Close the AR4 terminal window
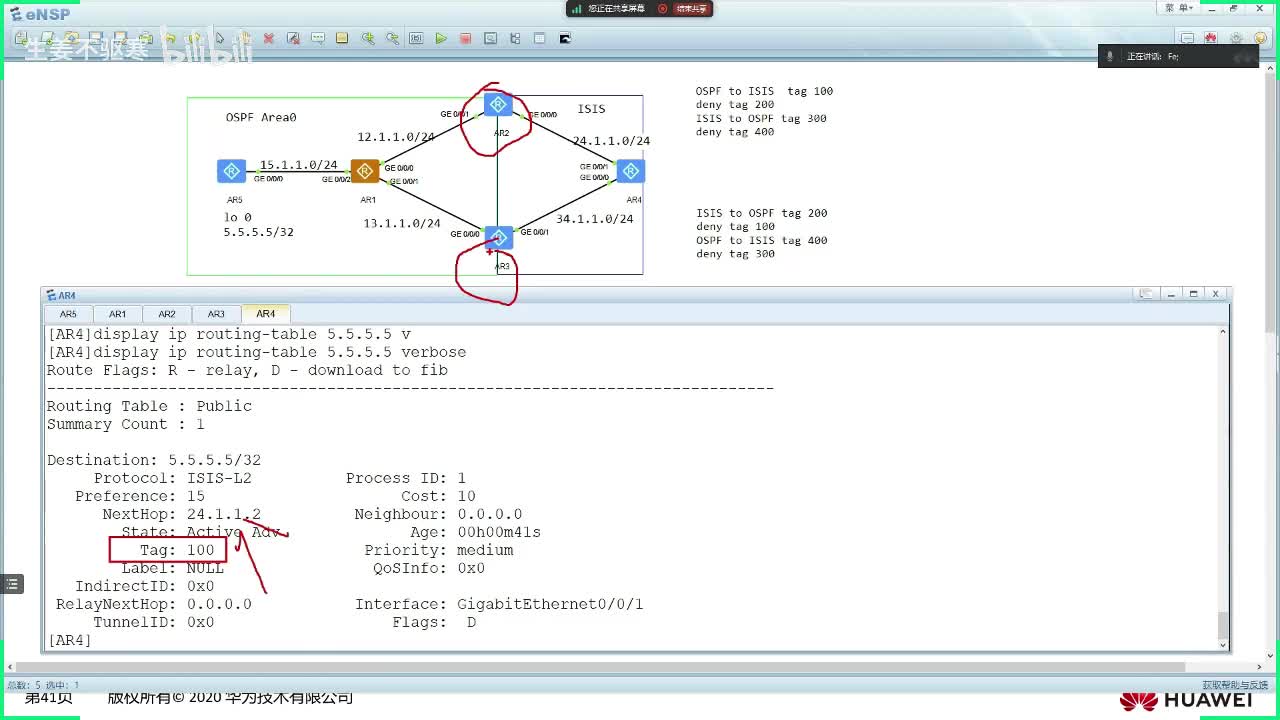The height and width of the screenshot is (720, 1280). pos(1216,294)
